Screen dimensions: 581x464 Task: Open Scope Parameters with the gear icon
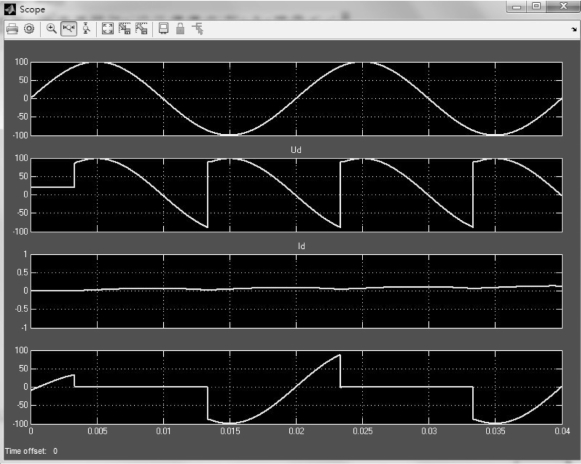coord(29,29)
